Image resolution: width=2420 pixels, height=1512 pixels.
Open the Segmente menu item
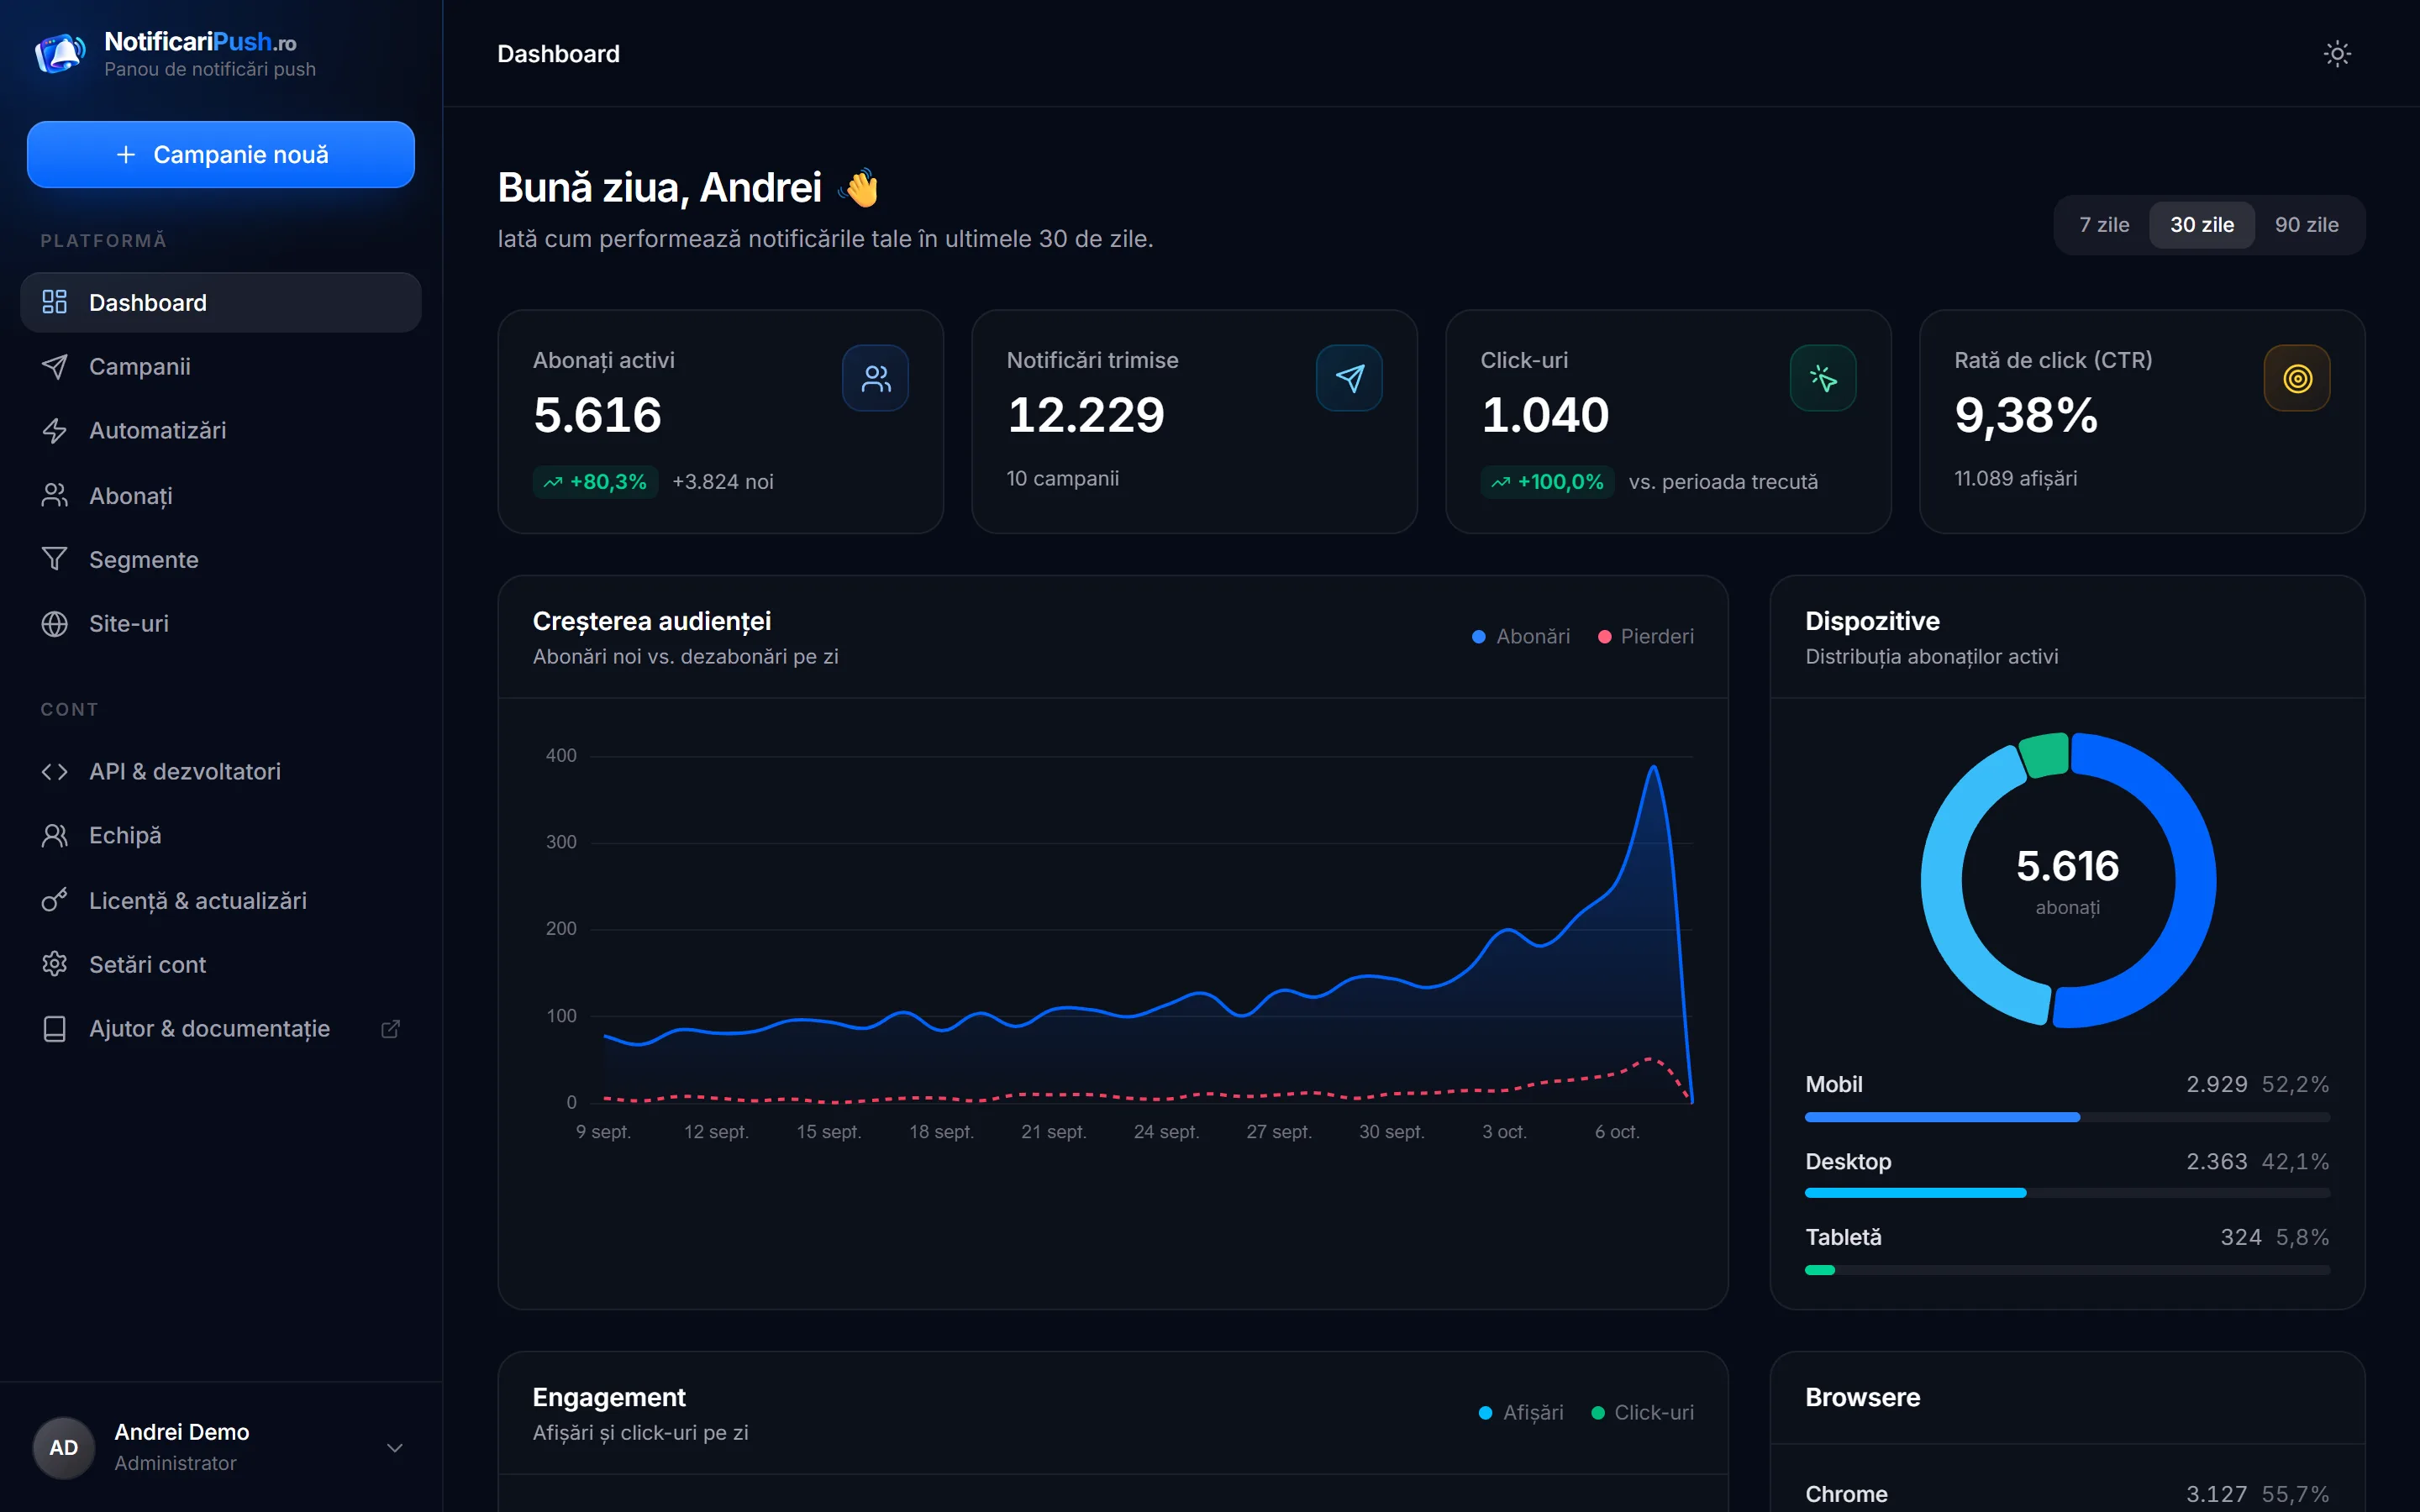point(221,559)
